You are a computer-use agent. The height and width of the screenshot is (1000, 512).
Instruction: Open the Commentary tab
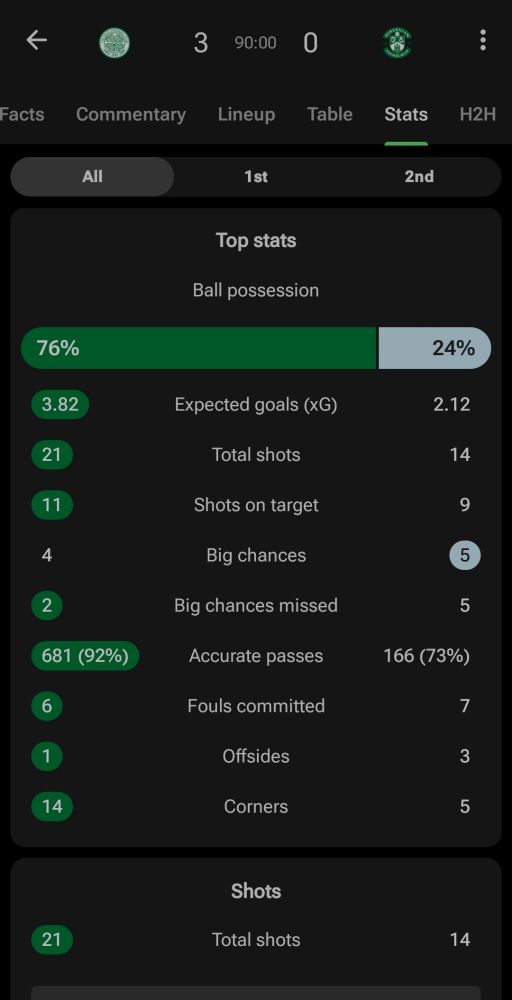pyautogui.click(x=131, y=115)
